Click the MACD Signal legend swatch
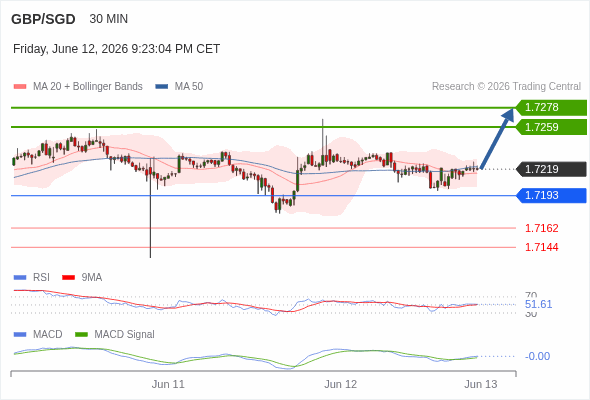This screenshot has width=590, height=400. pos(81,335)
